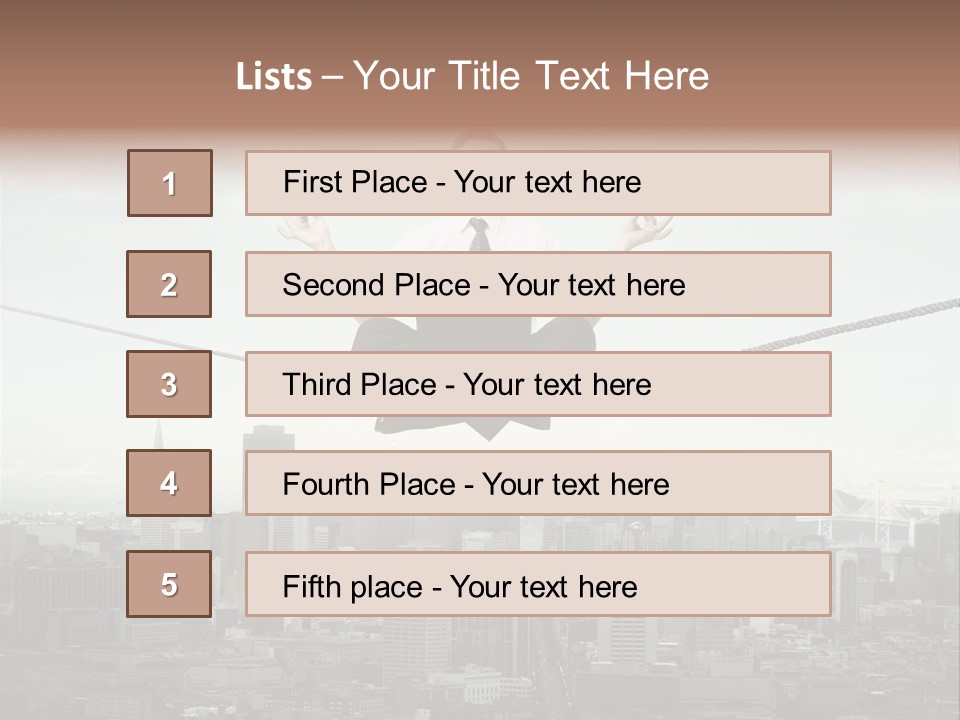This screenshot has height=720, width=960.
Task: Select the Third Place text bar
Action: point(538,384)
